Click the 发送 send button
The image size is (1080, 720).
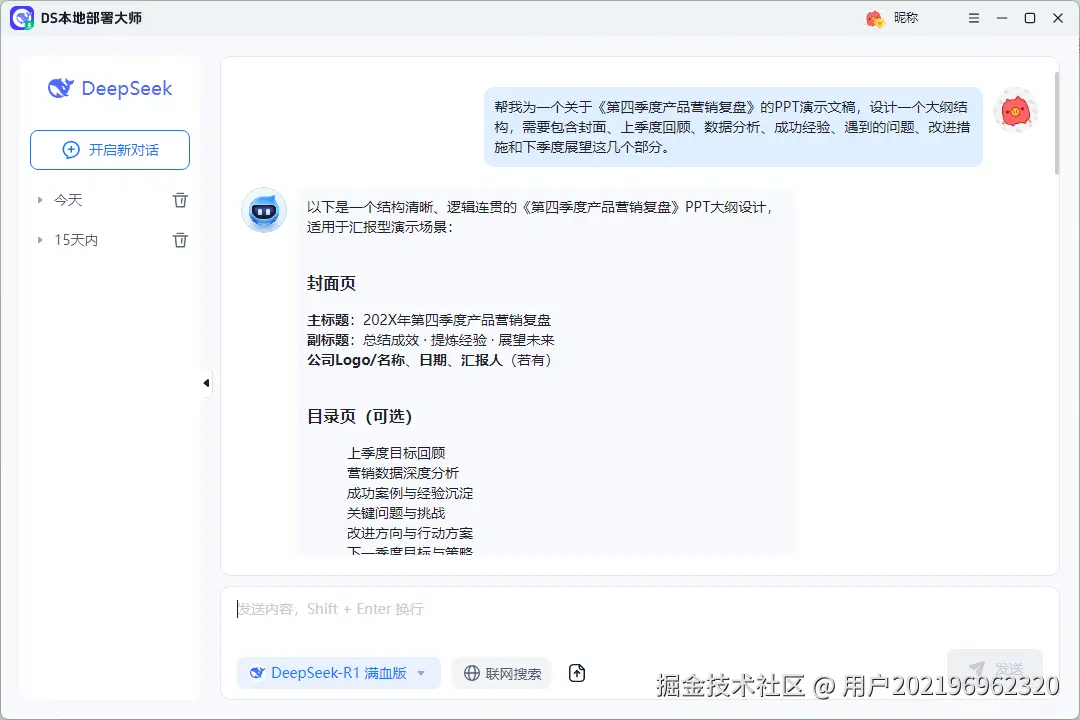[x=994, y=668]
